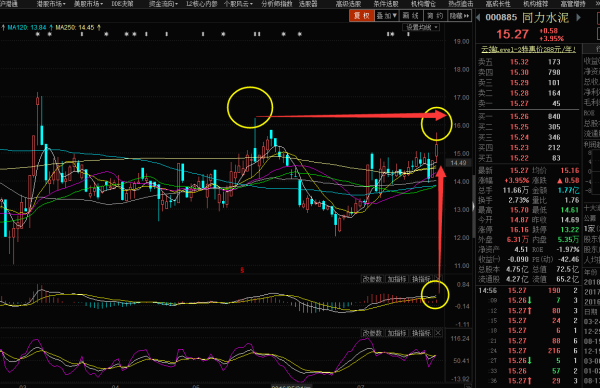Expand the 设置均线 dropdown

point(421,27)
